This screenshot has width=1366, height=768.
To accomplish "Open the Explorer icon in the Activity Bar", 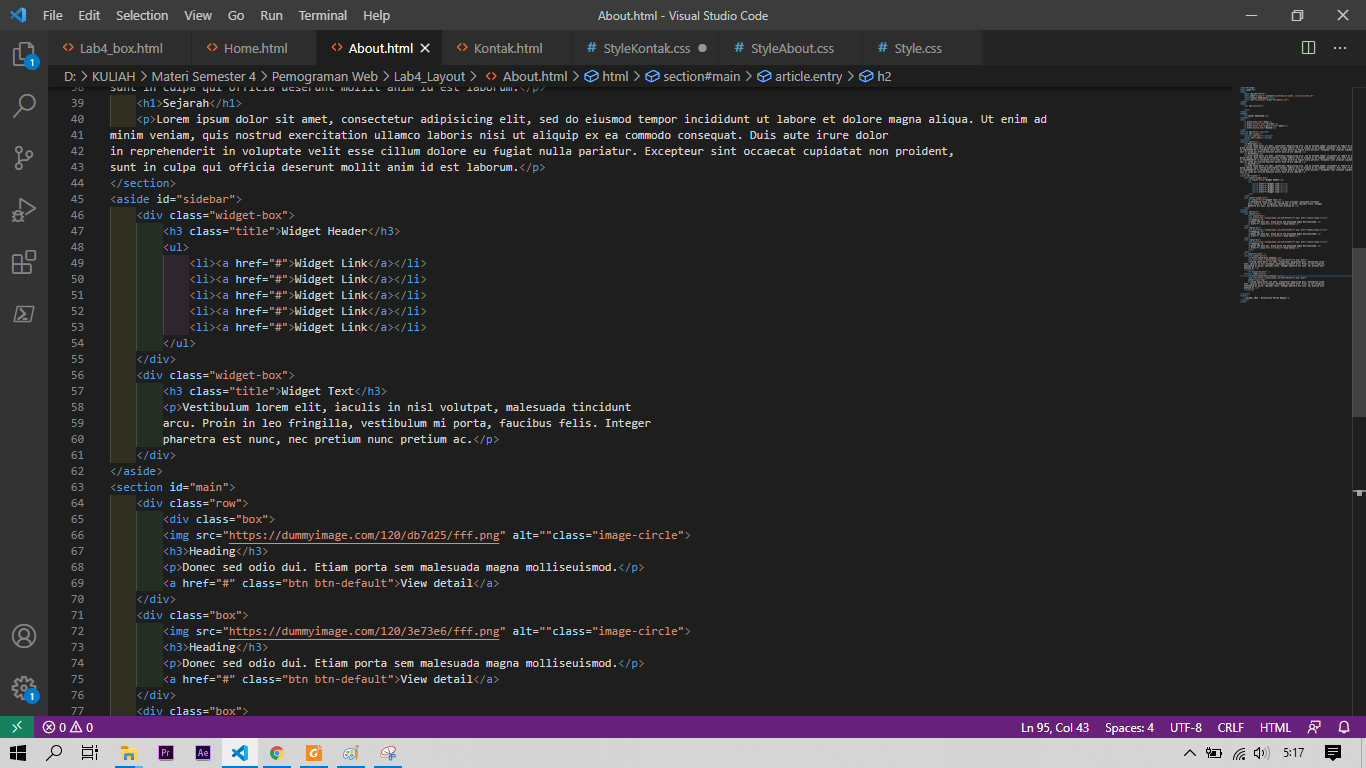I will 24,57.
